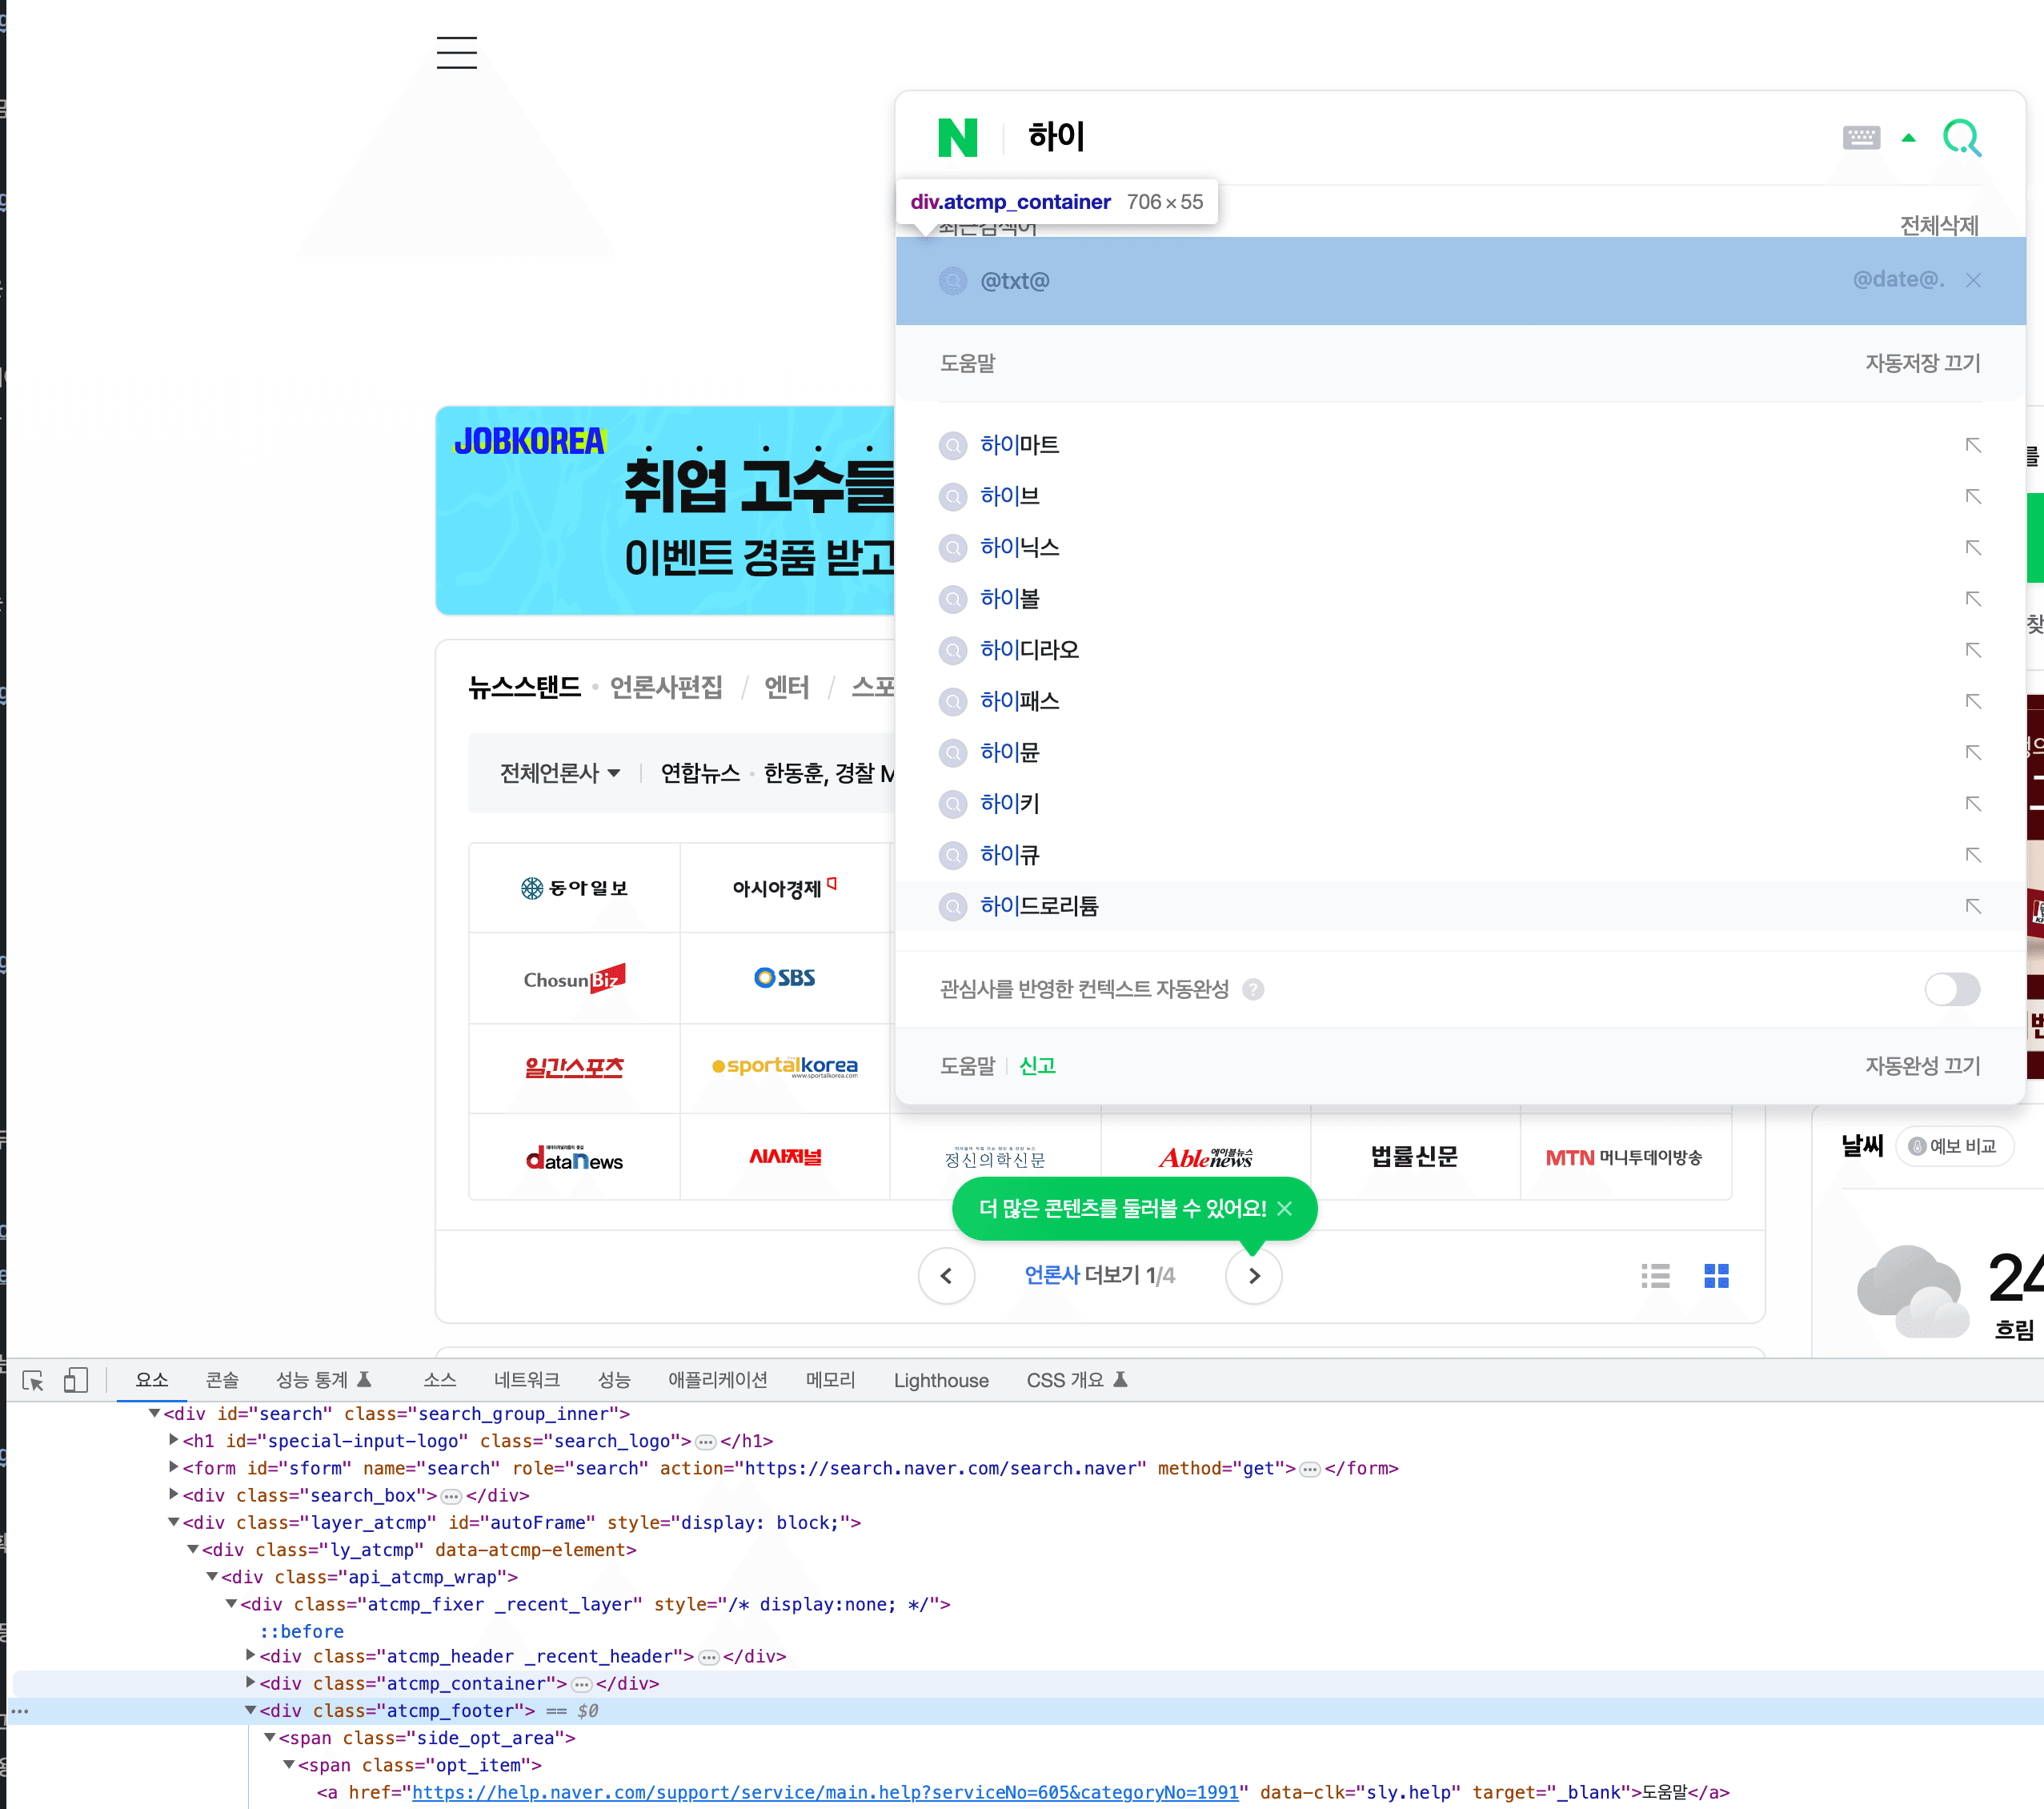The width and height of the screenshot is (2044, 1809).
Task: Click the 전체삭제 link
Action: (1939, 224)
